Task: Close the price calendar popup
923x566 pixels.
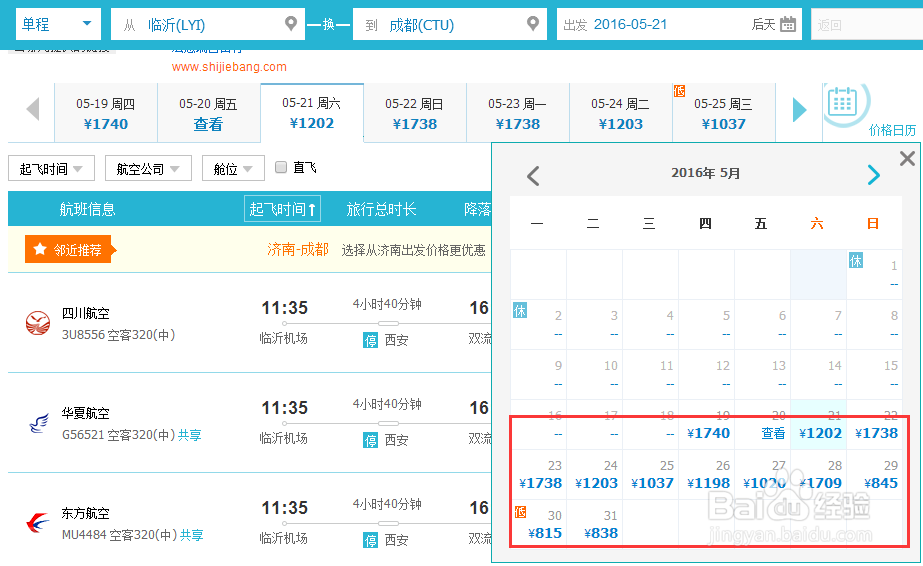Action: coord(907,158)
